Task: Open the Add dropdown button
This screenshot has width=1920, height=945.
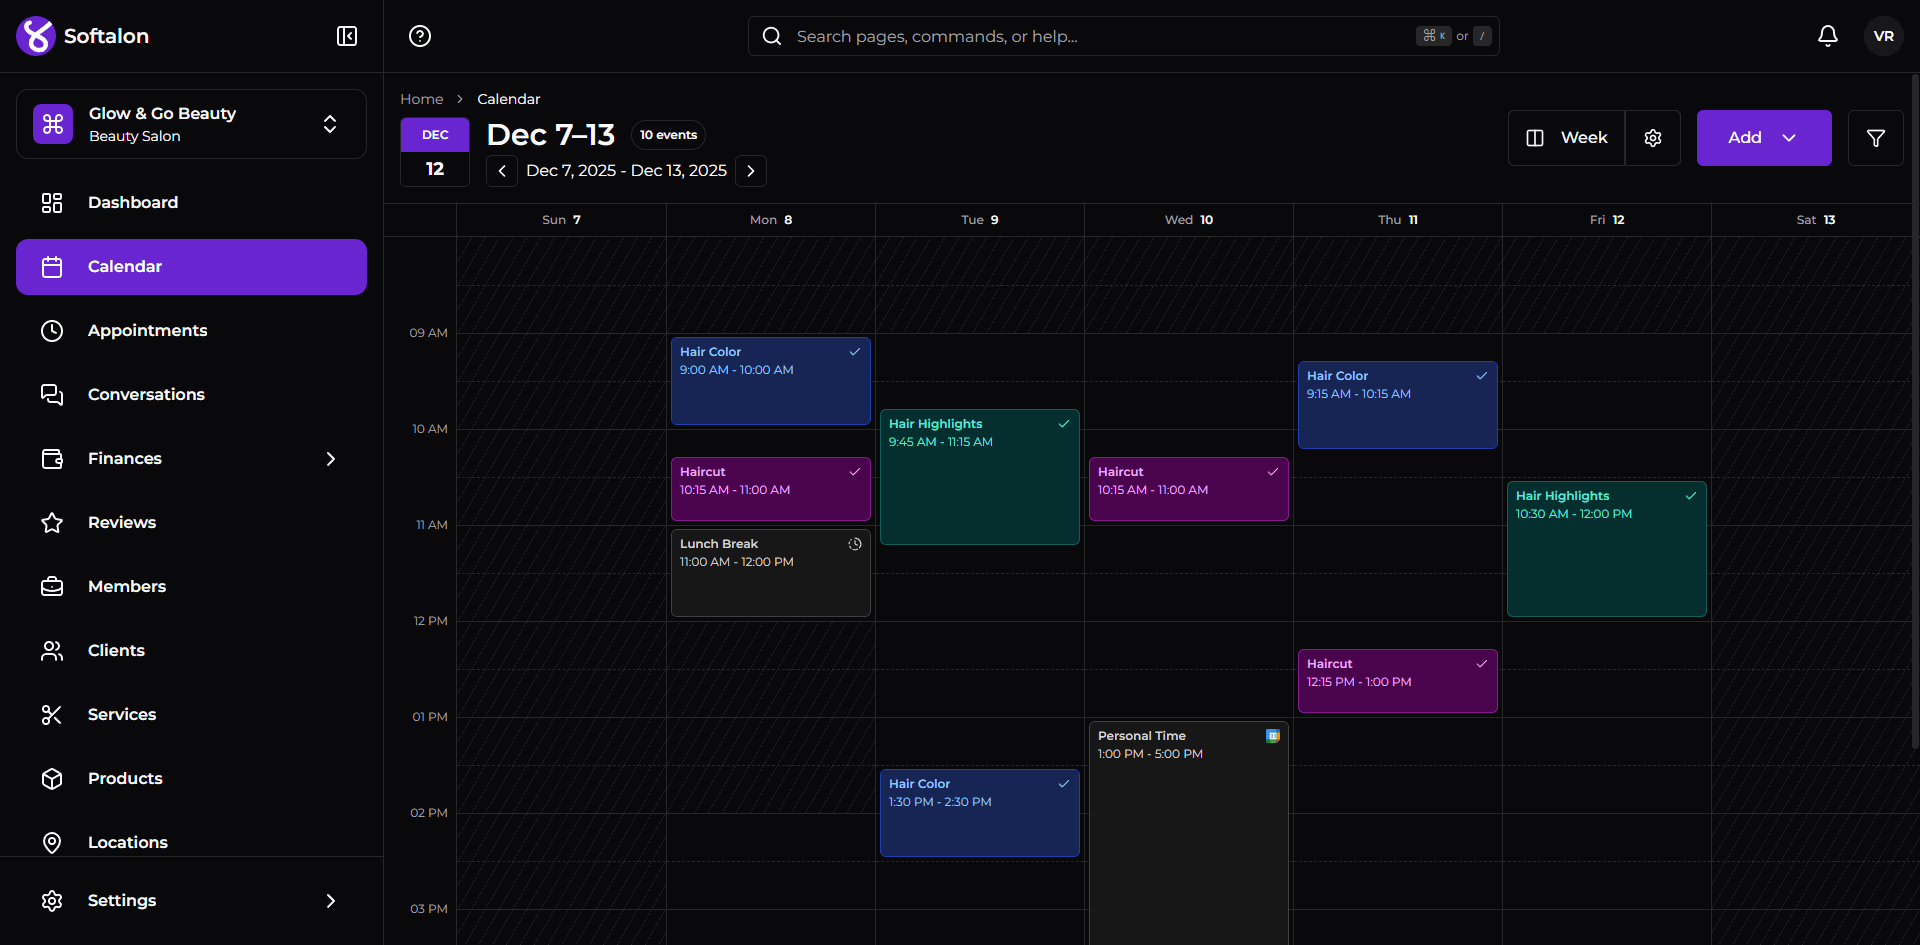Action: pos(1764,138)
